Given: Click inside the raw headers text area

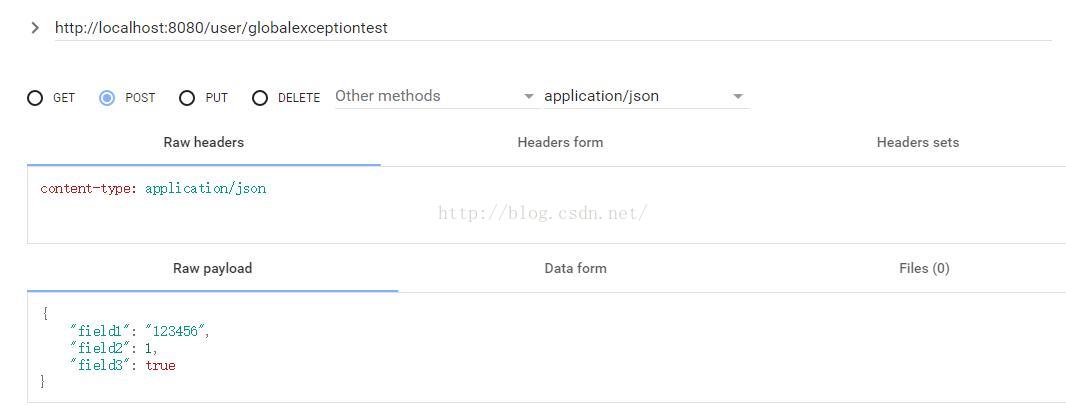Looking at the screenshot, I should coord(547,205).
